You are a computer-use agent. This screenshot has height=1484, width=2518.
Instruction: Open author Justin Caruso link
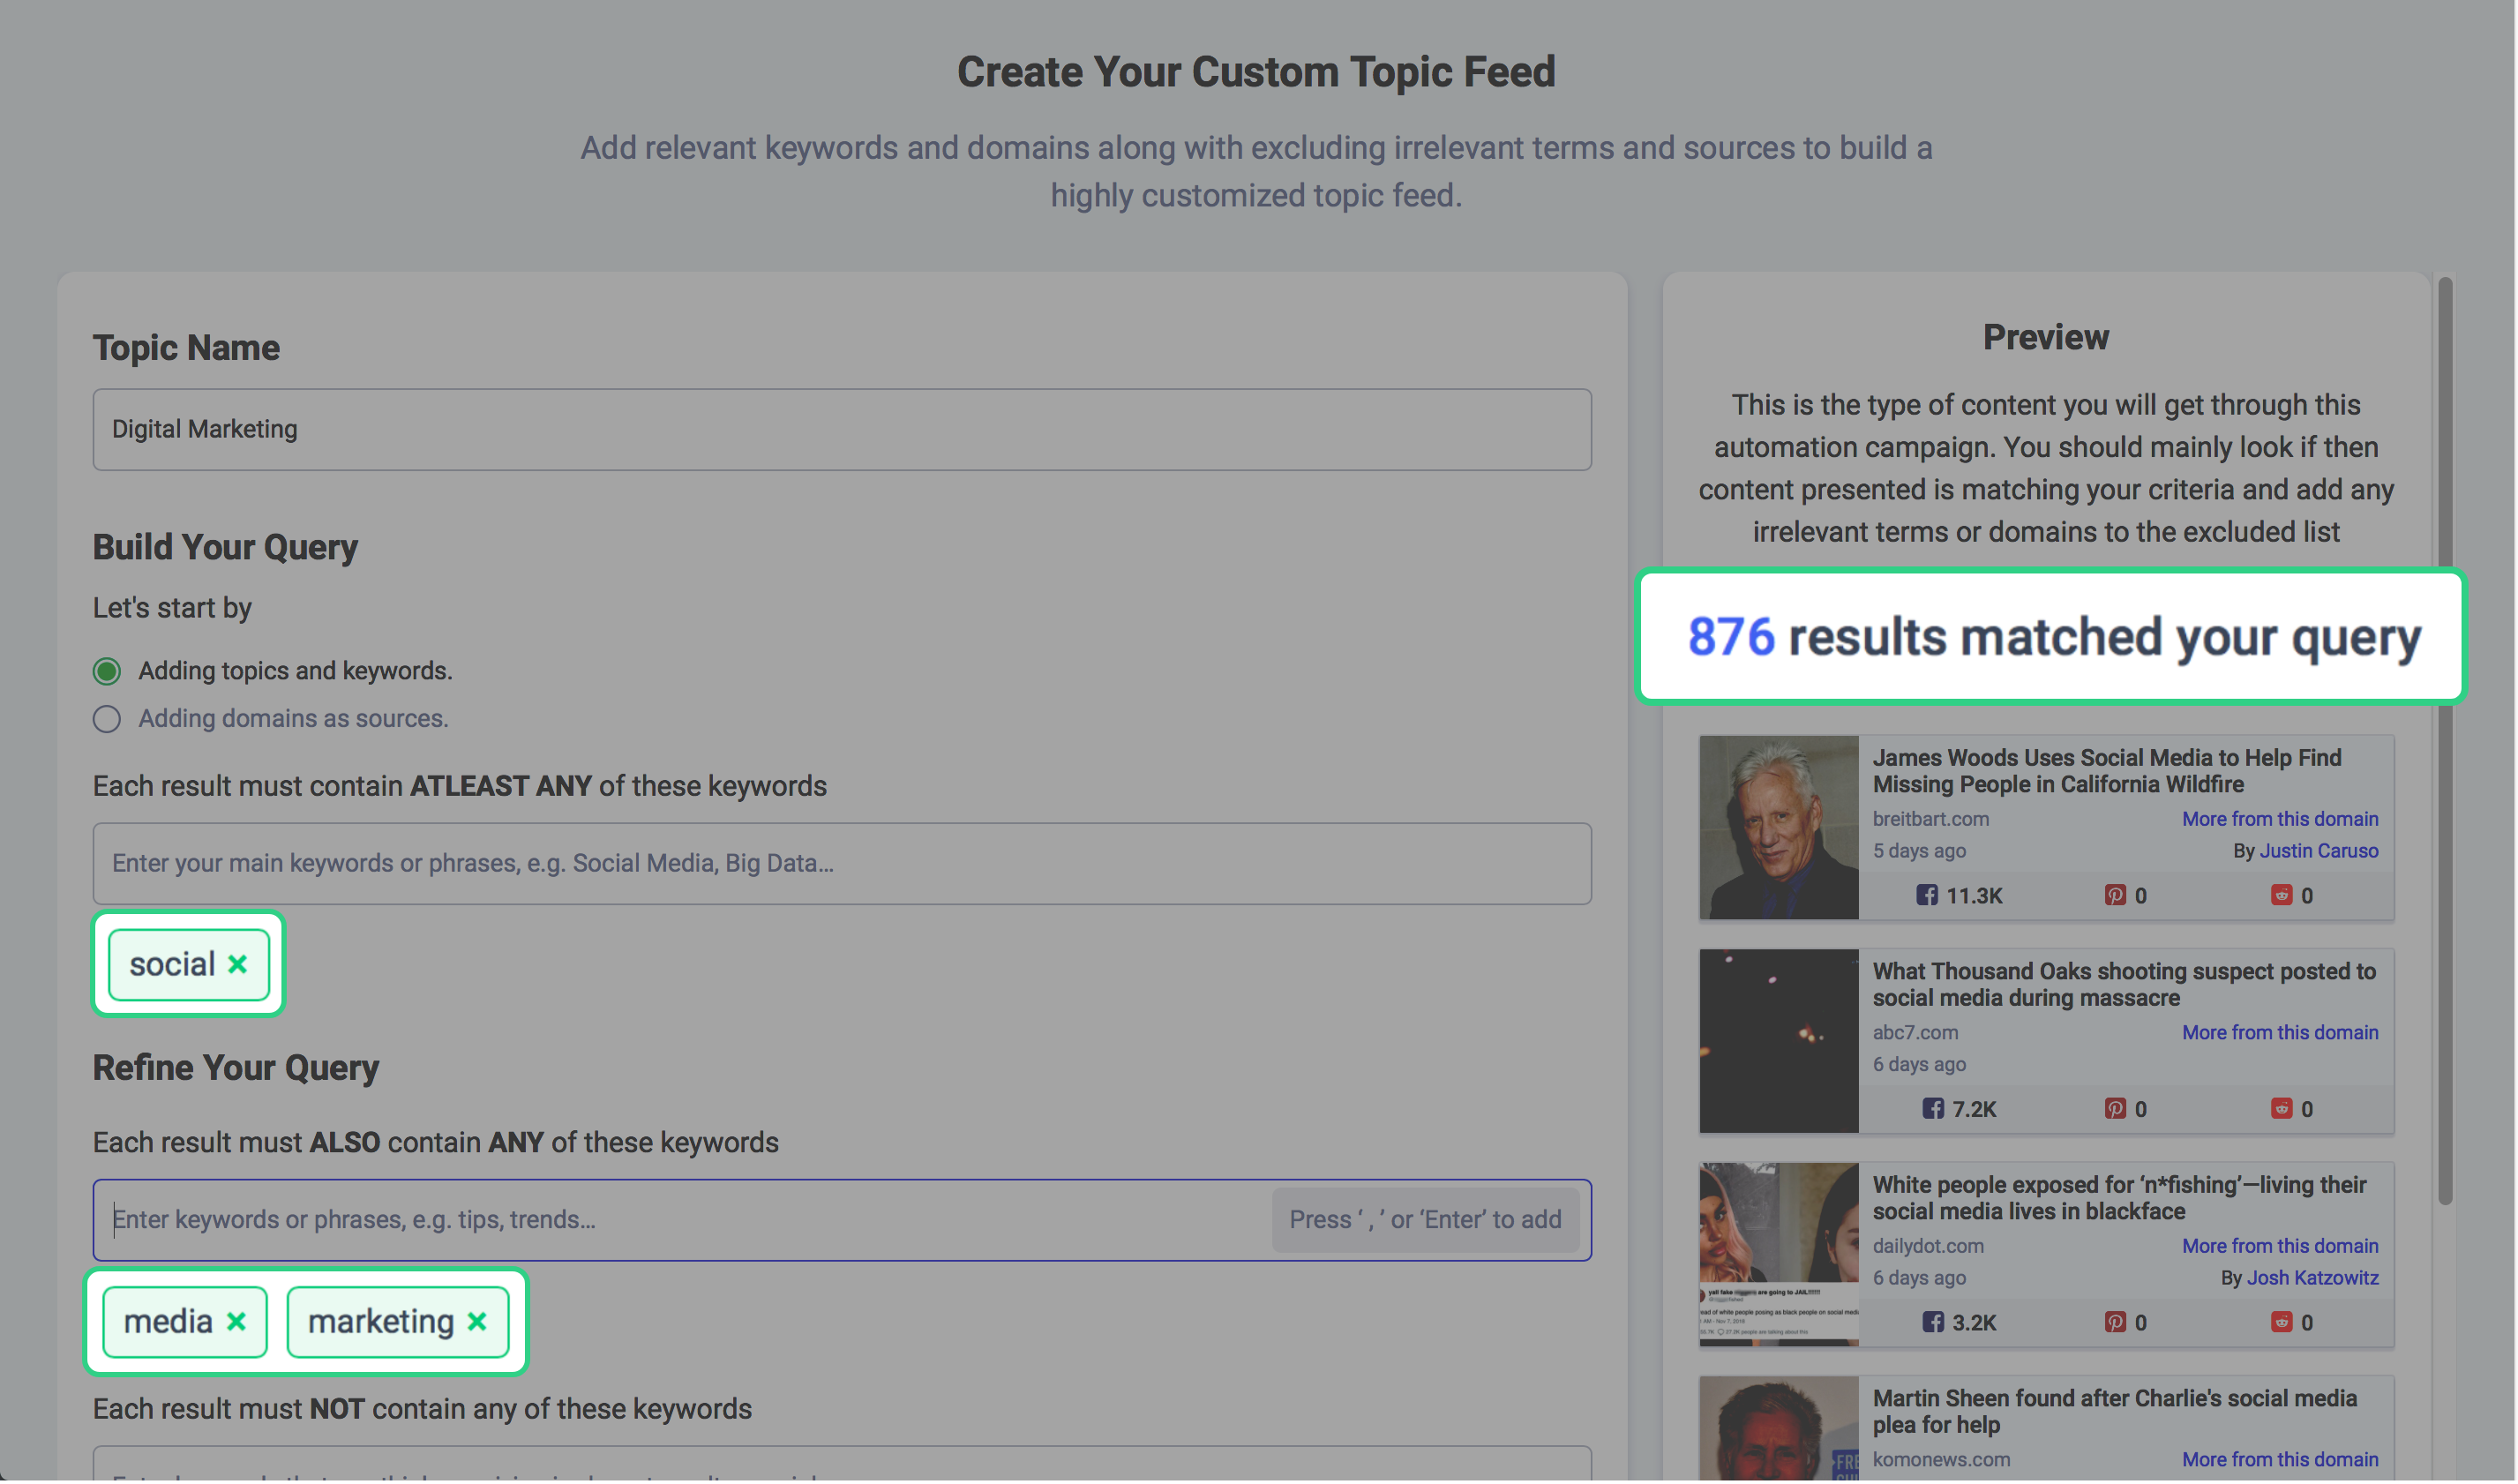click(x=2319, y=852)
